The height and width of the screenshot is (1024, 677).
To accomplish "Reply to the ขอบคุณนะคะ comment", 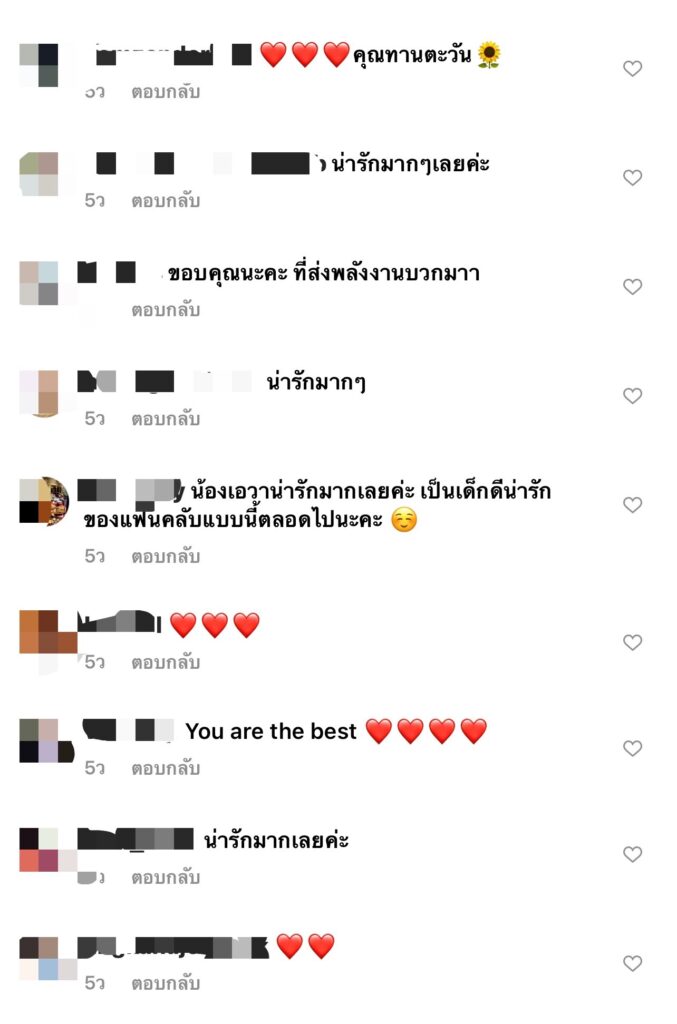I will [165, 310].
